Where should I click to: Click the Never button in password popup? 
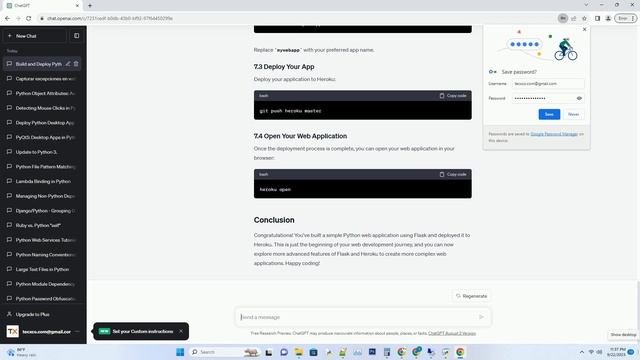(x=573, y=114)
